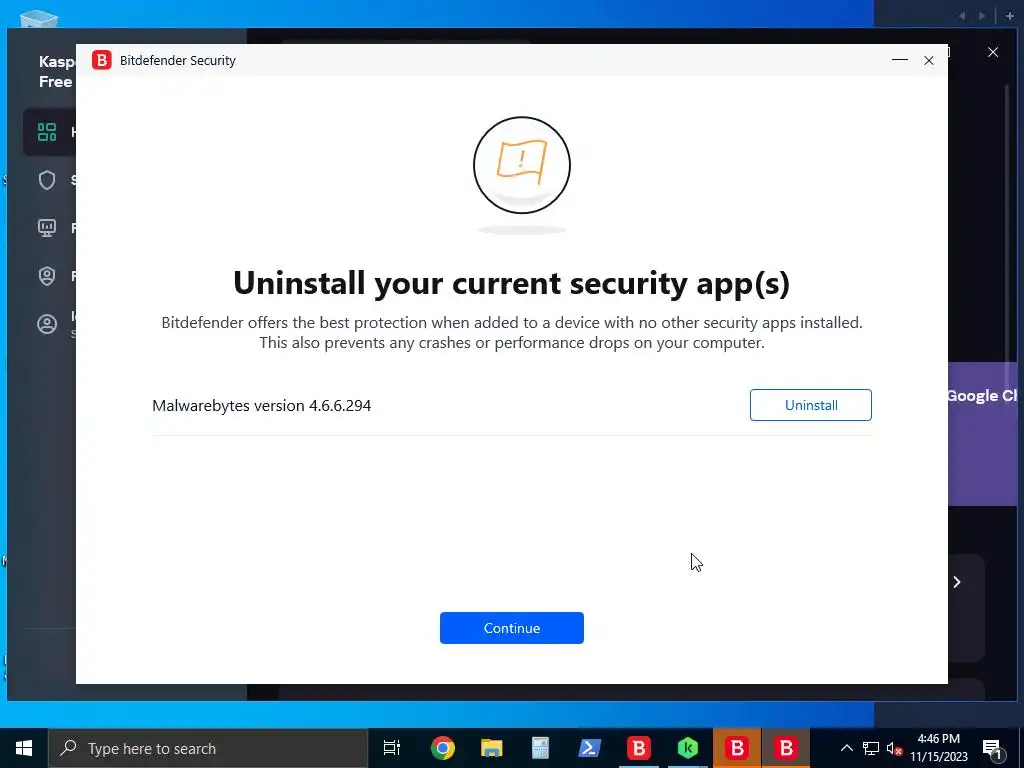Image resolution: width=1024 pixels, height=768 pixels.
Task: Click Uninstall for Malwarebytes version 4.6.6.294
Action: [810, 405]
